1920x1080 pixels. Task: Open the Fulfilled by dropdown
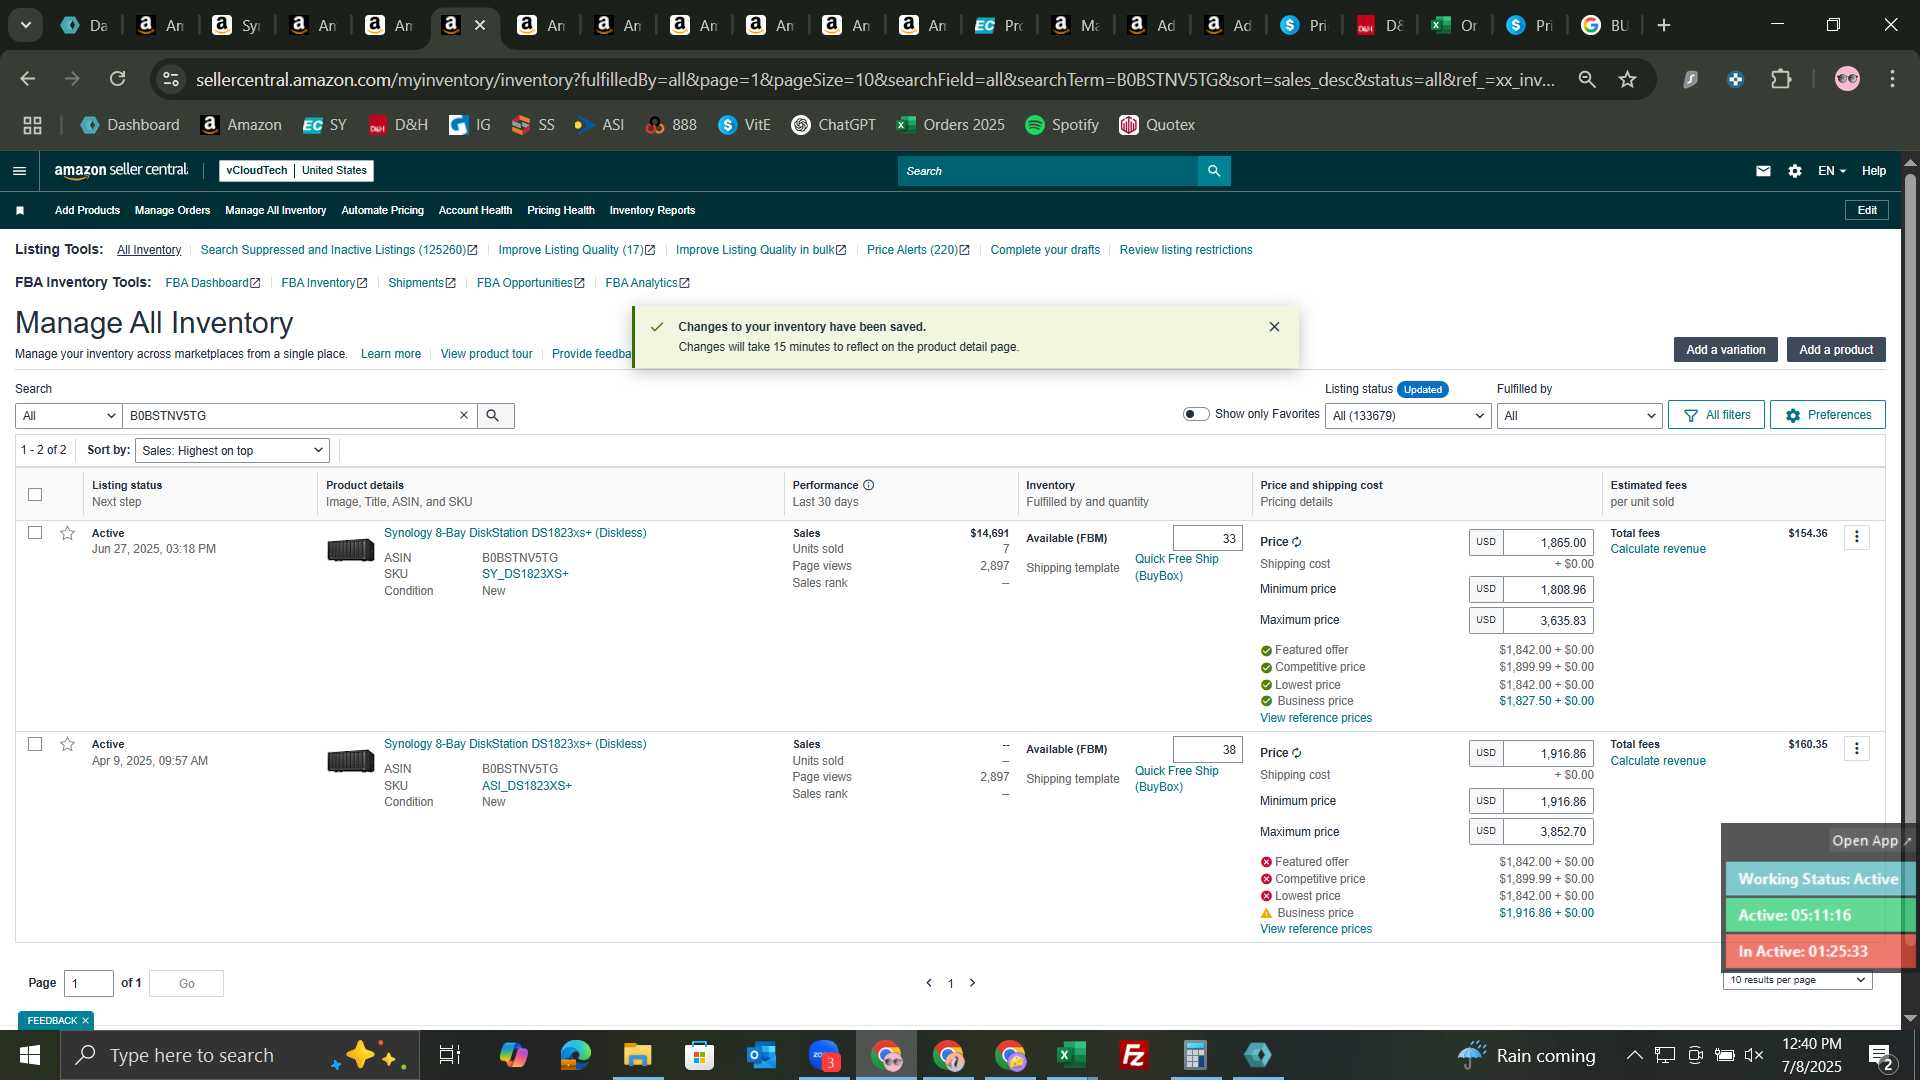point(1579,415)
